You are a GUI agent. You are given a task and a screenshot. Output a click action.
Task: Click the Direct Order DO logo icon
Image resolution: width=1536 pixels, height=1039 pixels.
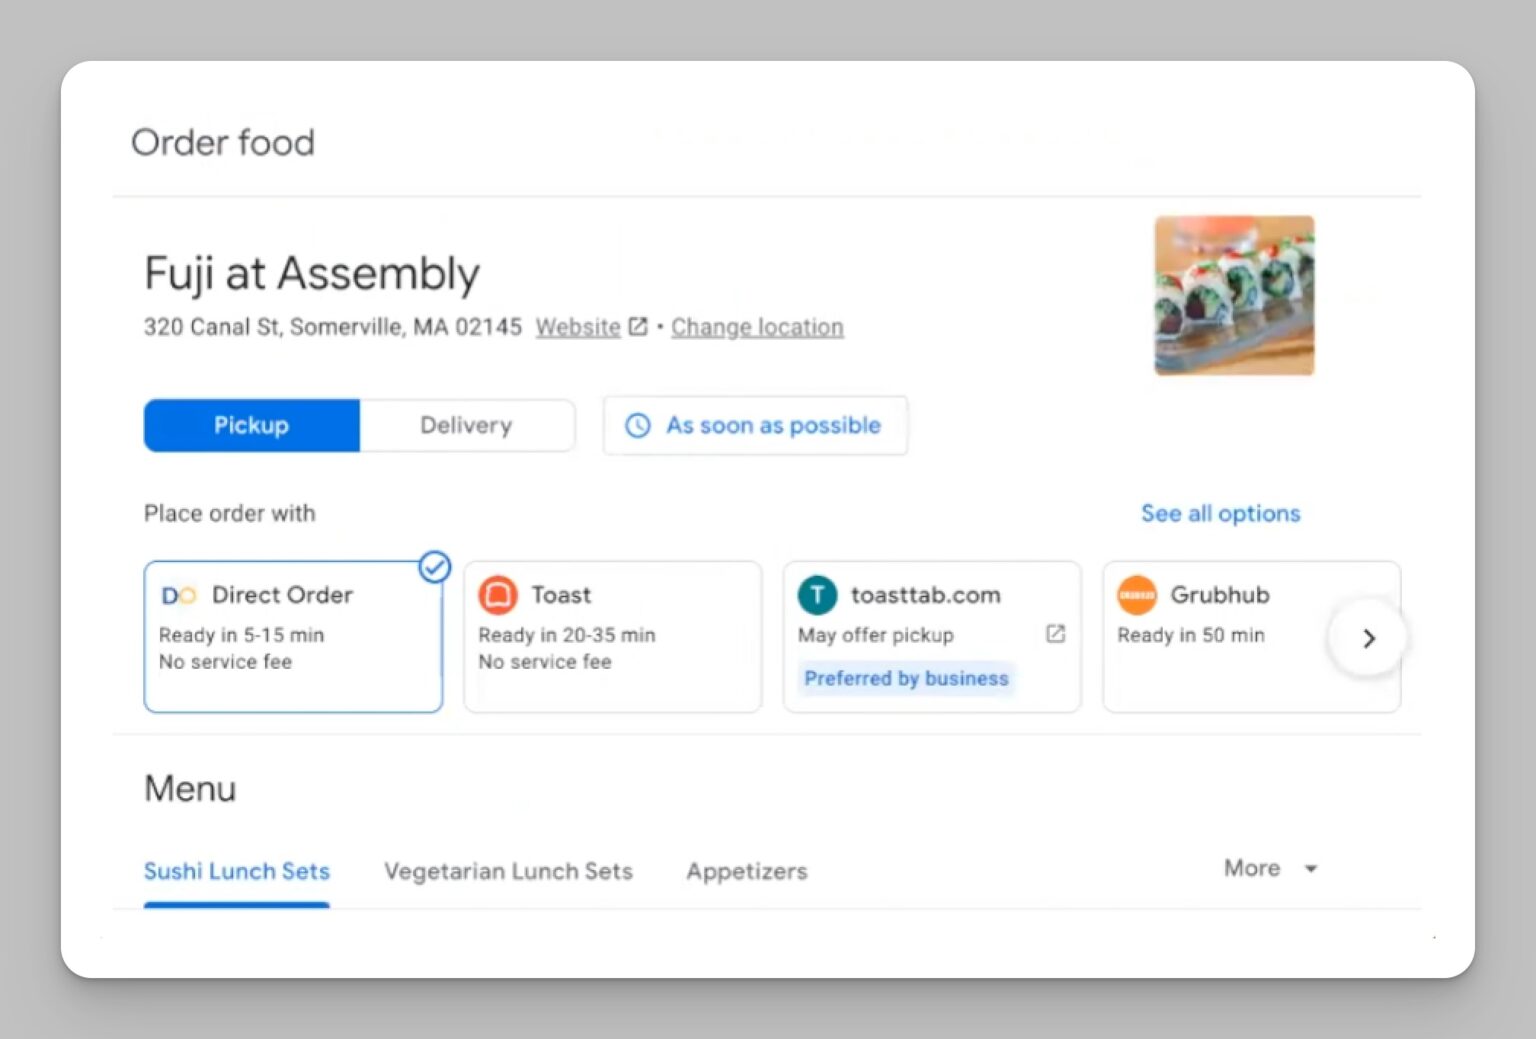click(179, 596)
